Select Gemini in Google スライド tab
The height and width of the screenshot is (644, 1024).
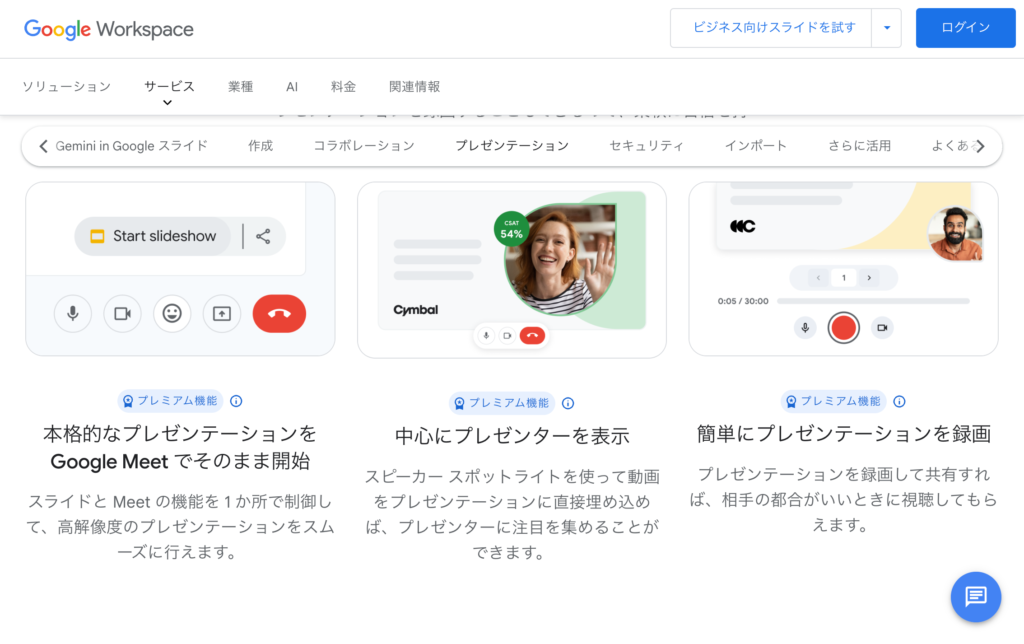click(131, 146)
